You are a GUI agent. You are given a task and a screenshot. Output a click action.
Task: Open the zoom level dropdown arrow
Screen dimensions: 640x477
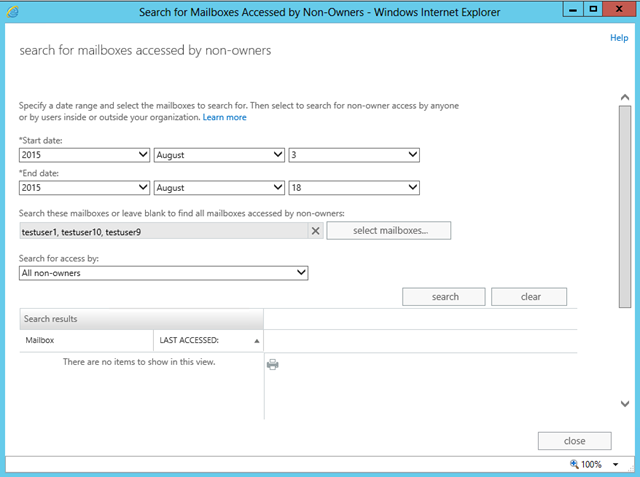coord(616,464)
